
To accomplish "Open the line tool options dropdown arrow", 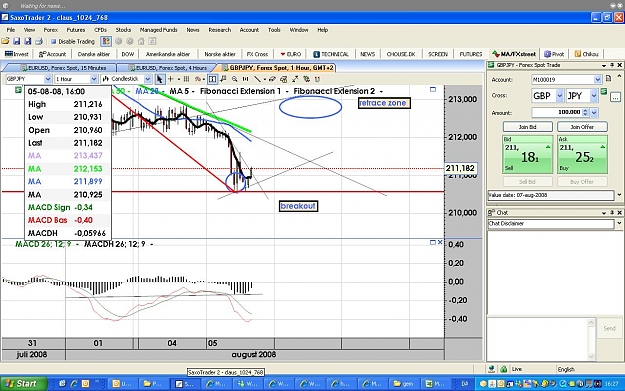I will [265, 79].
